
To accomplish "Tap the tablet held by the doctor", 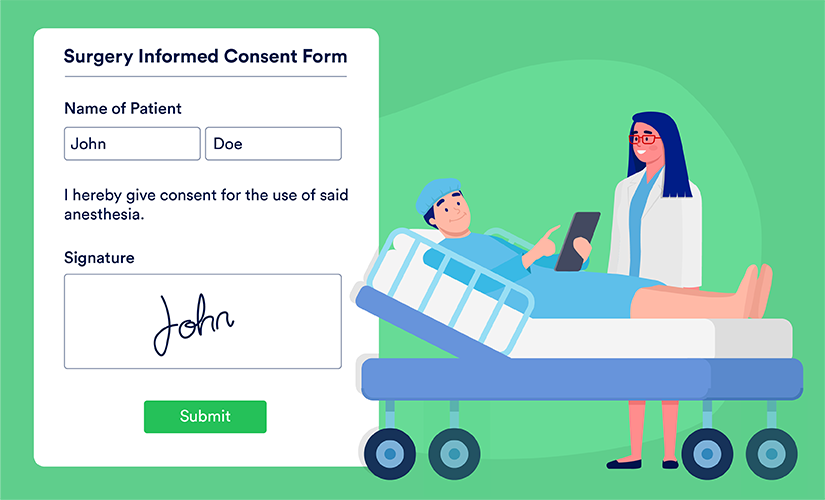I will 577,241.
